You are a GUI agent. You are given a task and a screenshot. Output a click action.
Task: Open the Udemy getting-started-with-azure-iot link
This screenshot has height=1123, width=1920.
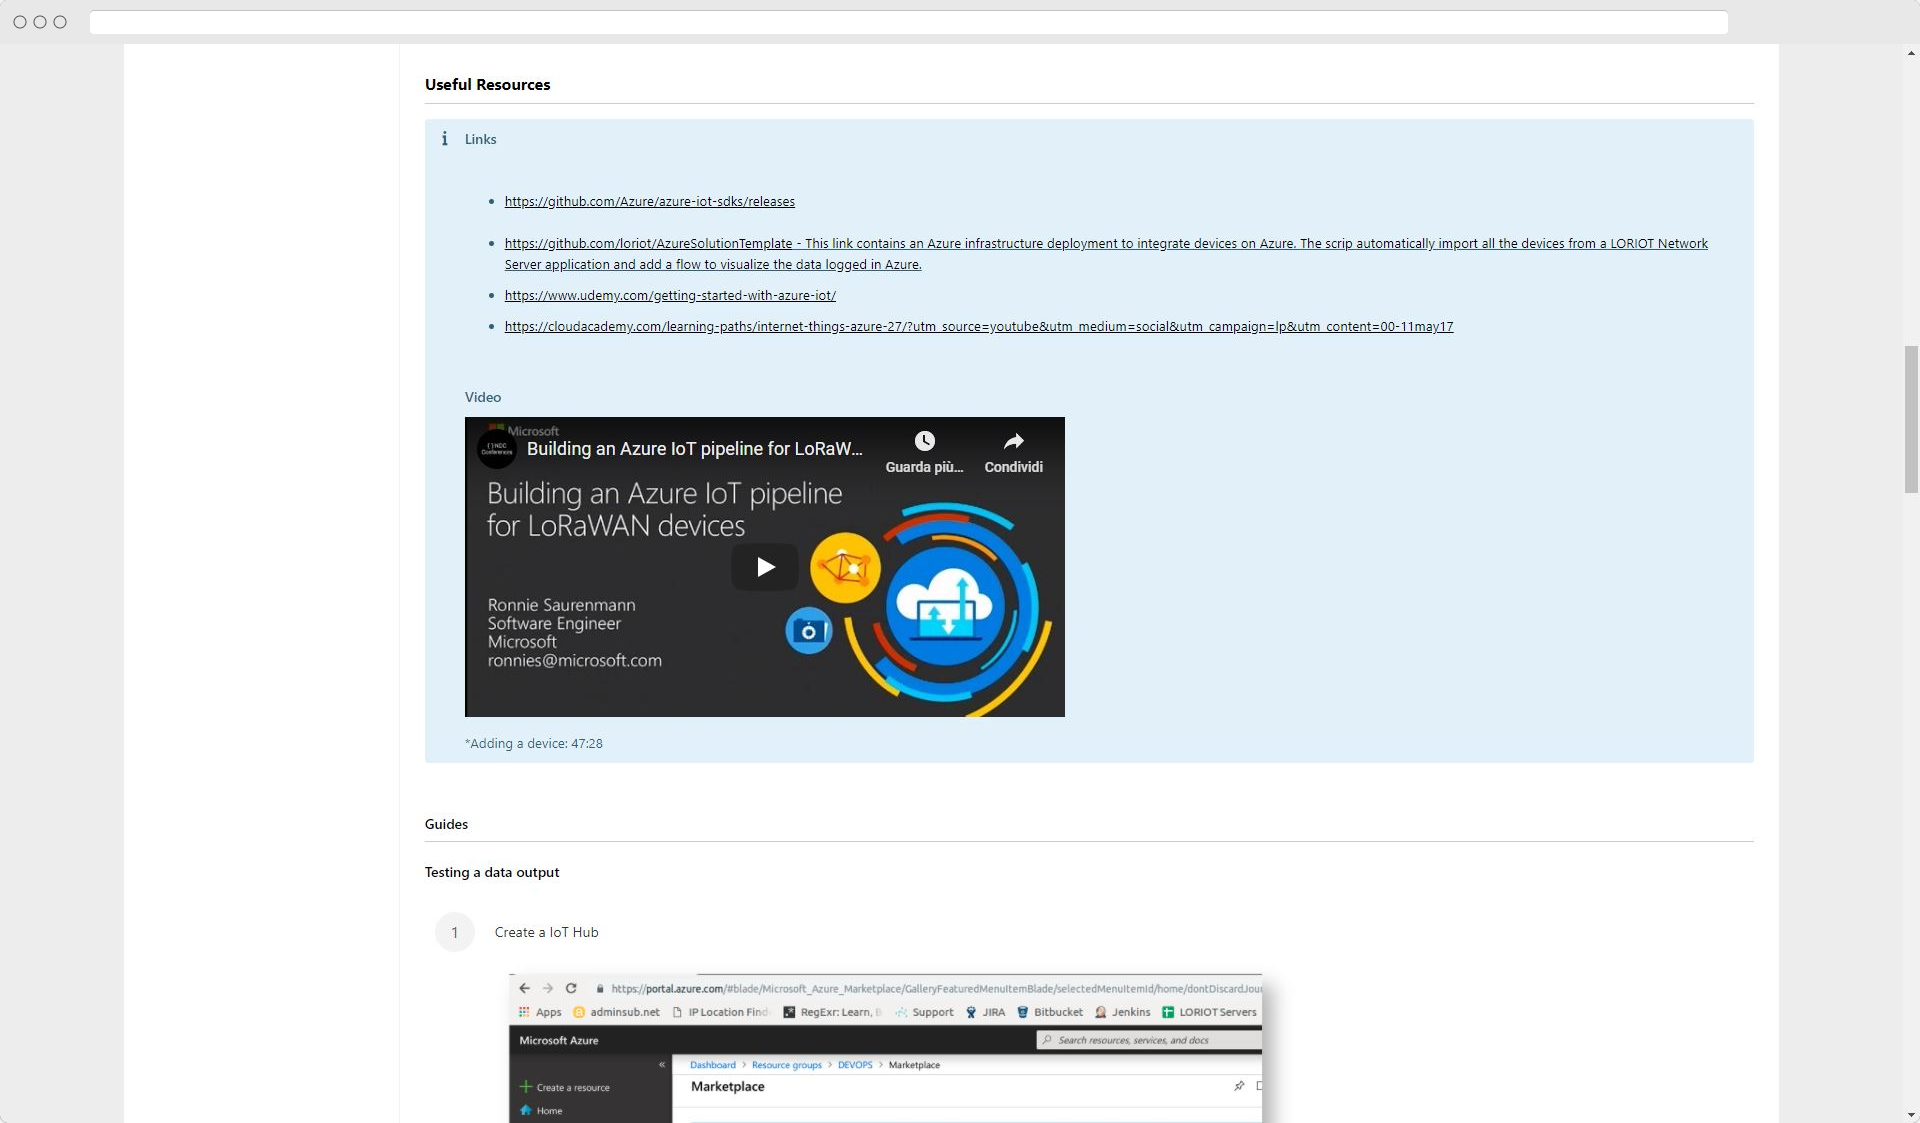670,296
